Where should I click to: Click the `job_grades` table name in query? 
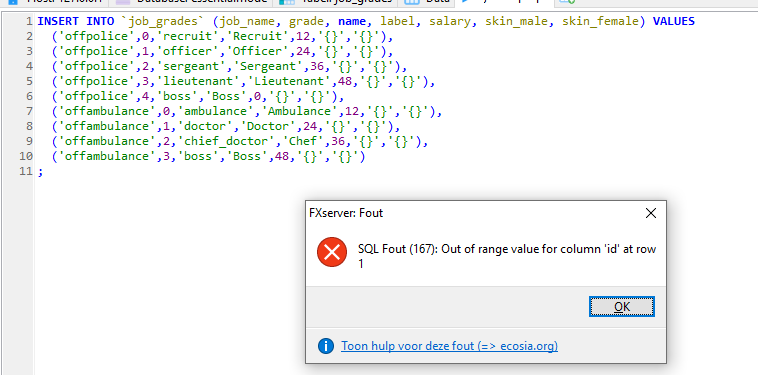163,21
